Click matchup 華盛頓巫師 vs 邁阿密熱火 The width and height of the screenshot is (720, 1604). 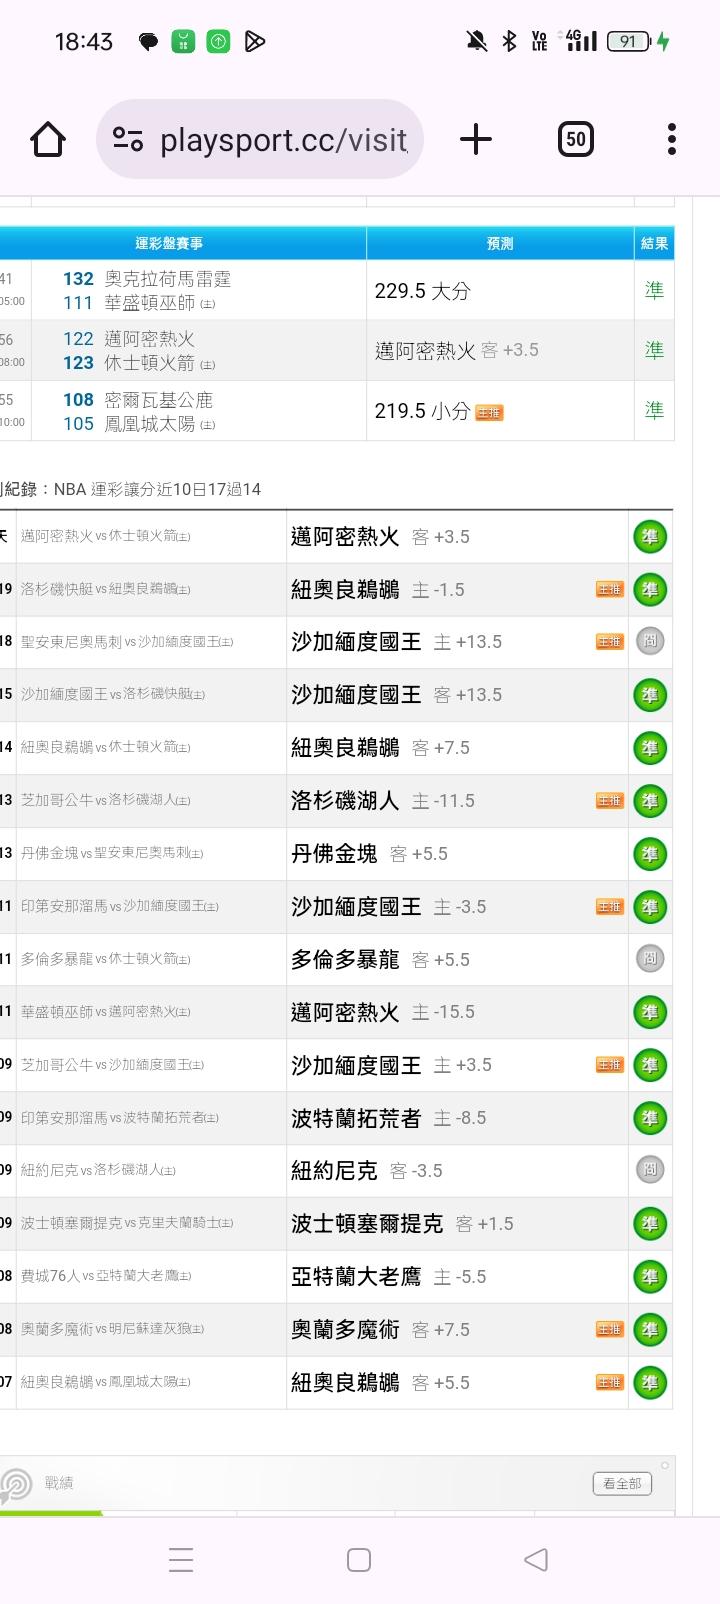[x=106, y=1012]
